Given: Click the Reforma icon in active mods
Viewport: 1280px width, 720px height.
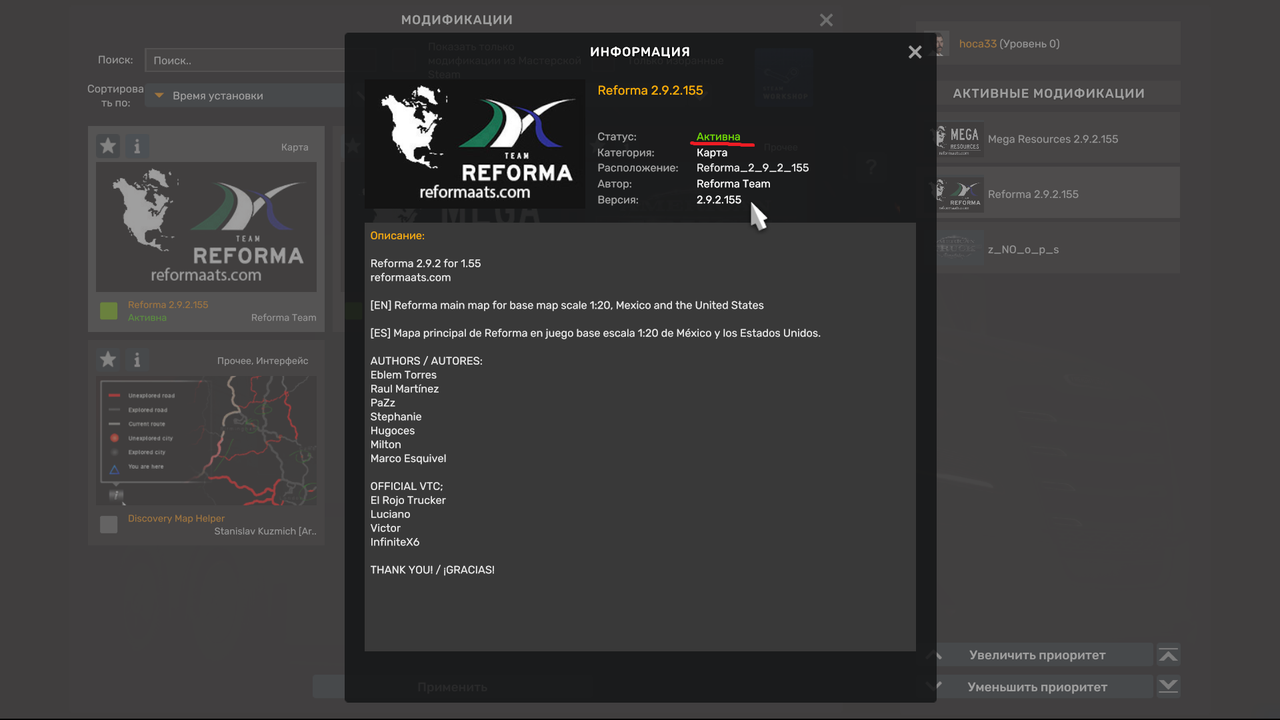Looking at the screenshot, I should pyautogui.click(x=958, y=194).
